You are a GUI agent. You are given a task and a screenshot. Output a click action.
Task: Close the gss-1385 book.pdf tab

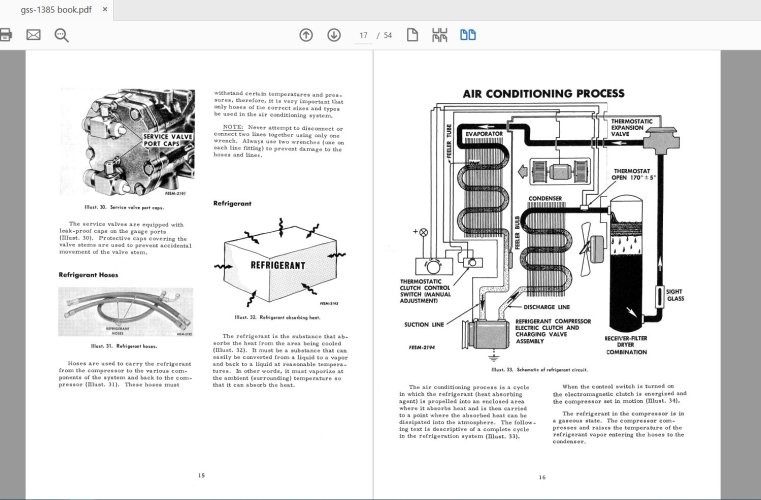[x=105, y=9]
